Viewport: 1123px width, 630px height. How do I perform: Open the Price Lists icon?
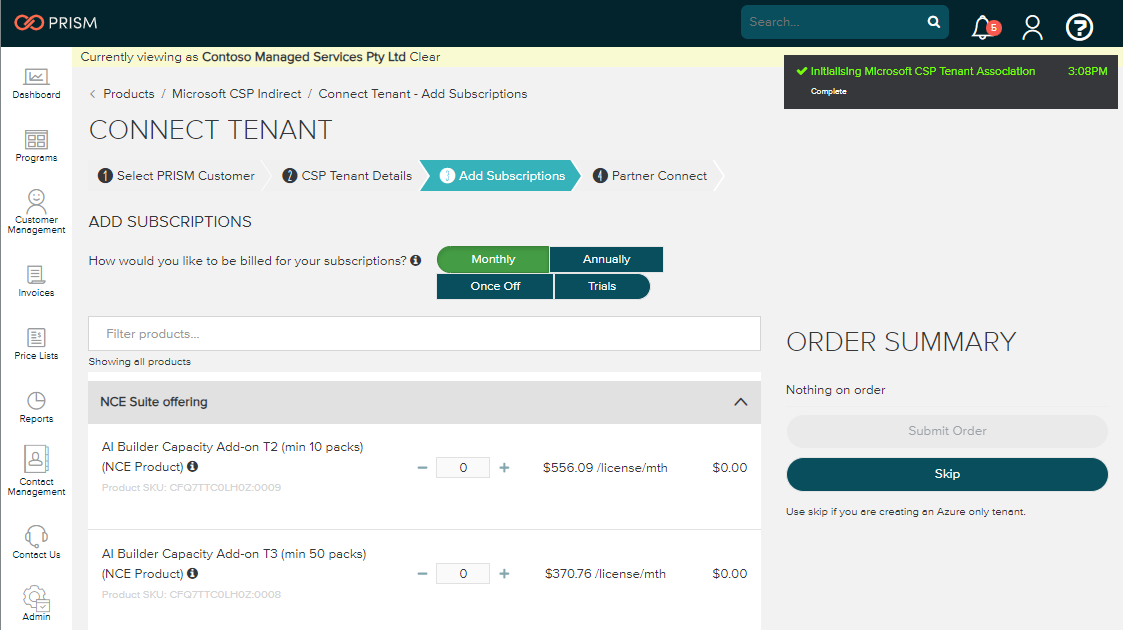36,344
